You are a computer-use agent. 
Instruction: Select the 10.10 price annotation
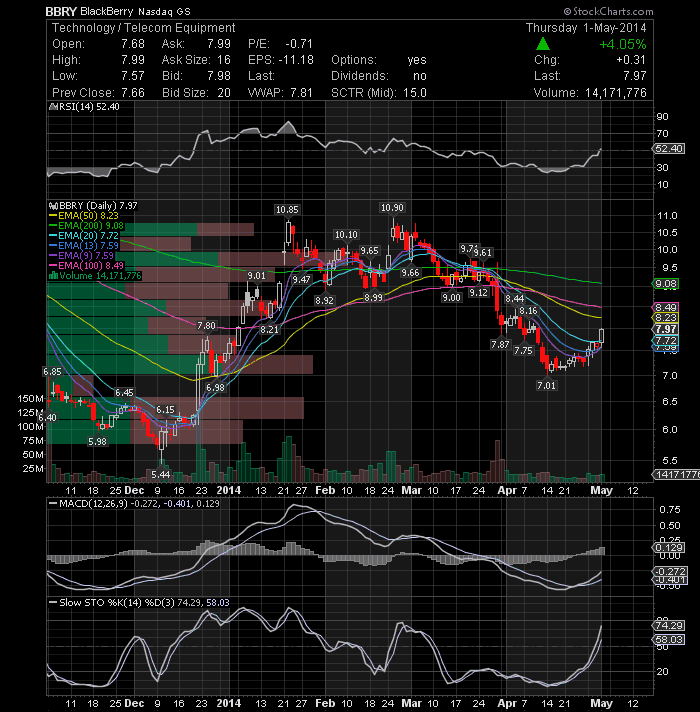(346, 234)
